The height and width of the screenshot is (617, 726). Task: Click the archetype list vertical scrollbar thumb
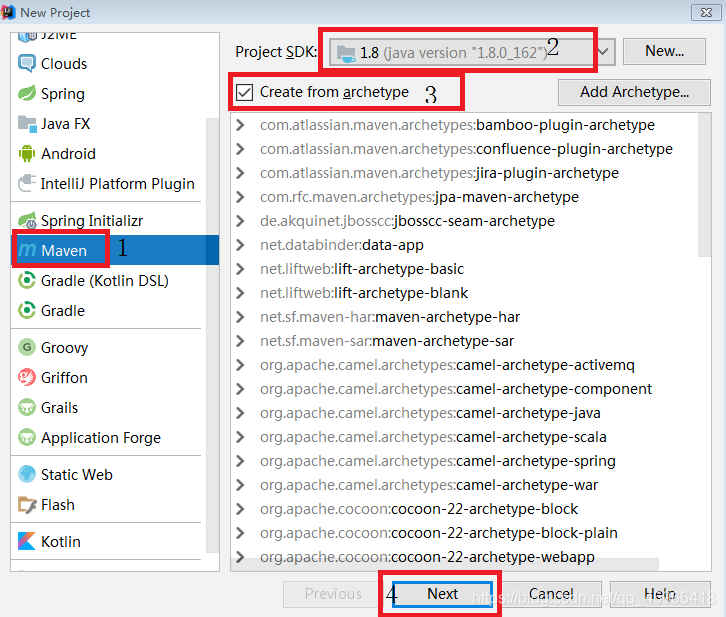(x=704, y=185)
